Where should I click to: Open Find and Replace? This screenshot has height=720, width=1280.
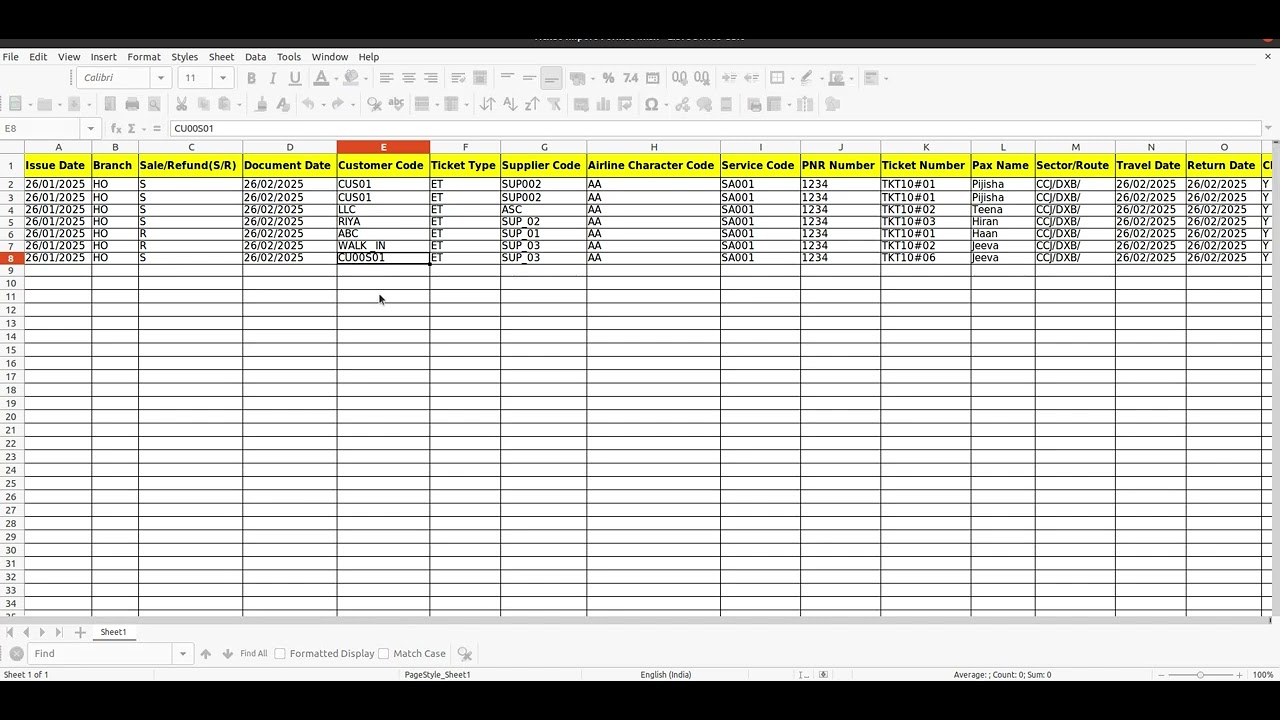point(374,104)
